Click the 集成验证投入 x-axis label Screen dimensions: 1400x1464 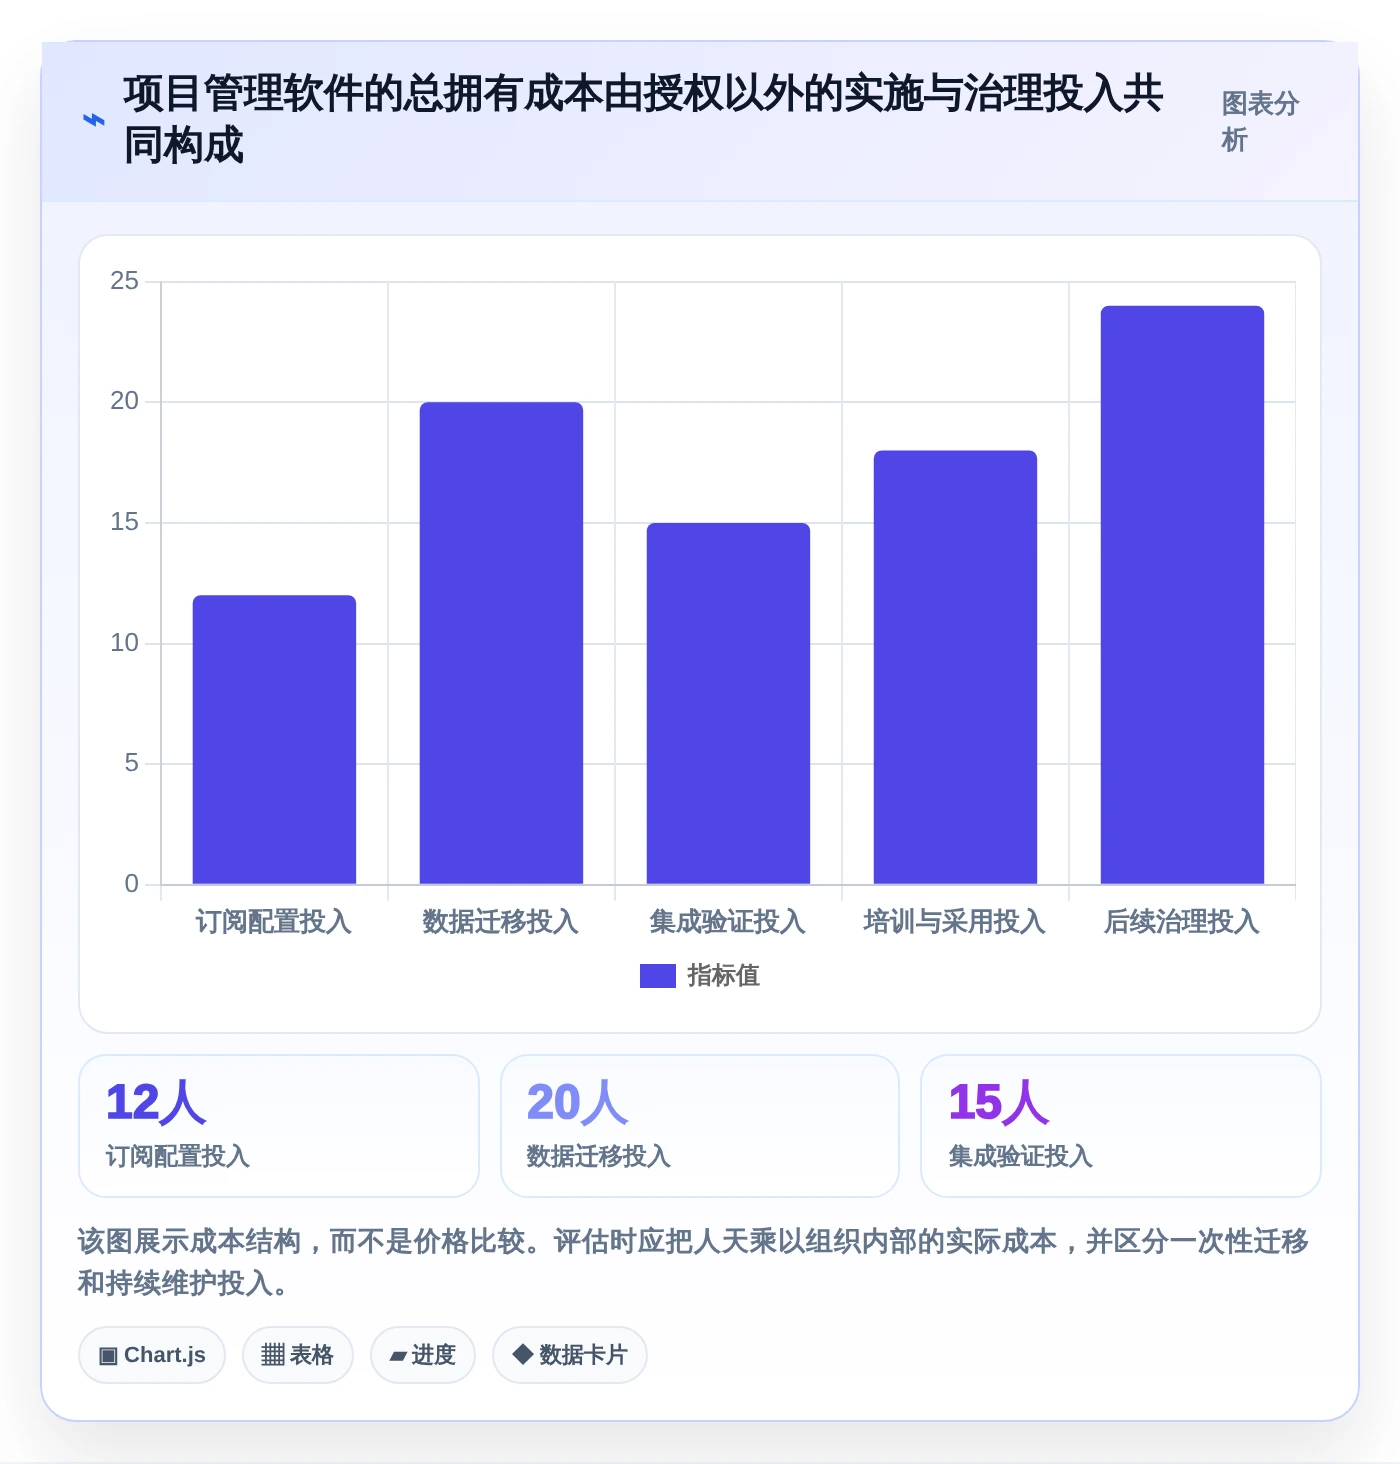coord(728,922)
